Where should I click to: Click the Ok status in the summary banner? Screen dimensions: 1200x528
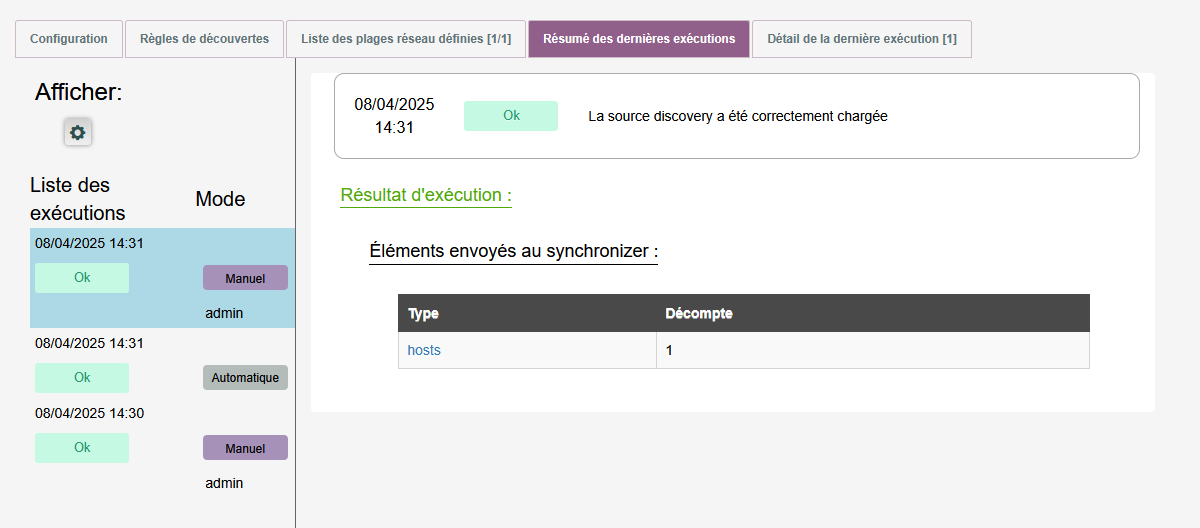click(511, 116)
